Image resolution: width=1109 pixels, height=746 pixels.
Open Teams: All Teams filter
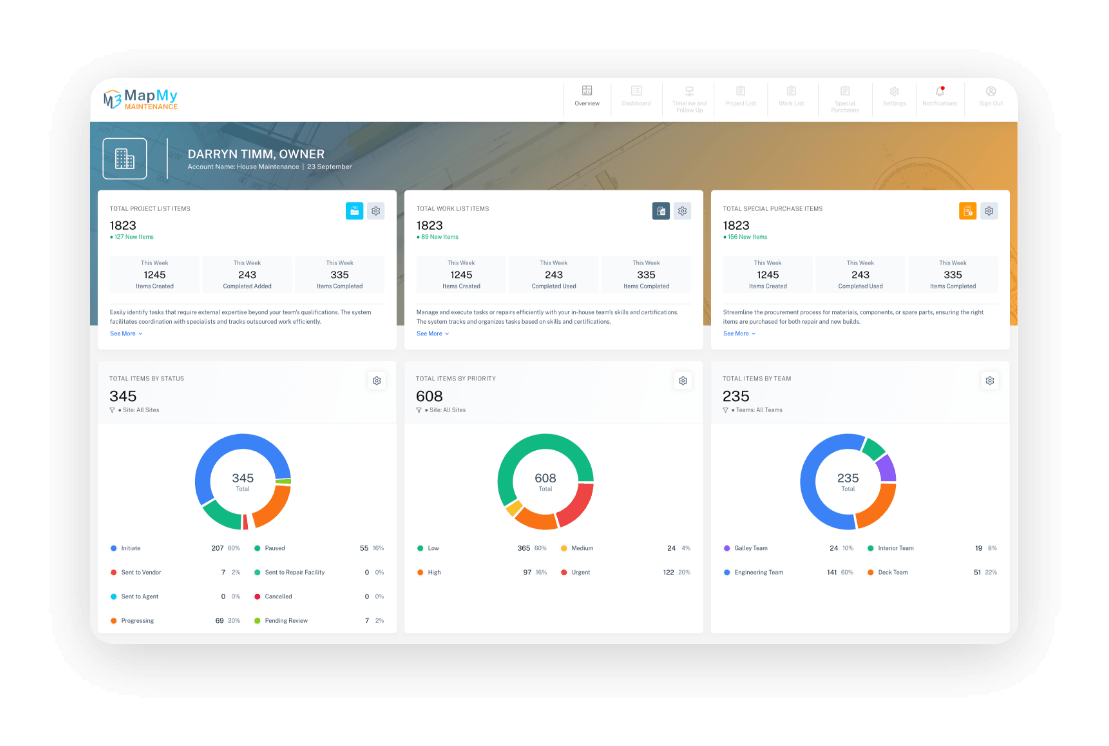[x=757, y=410]
